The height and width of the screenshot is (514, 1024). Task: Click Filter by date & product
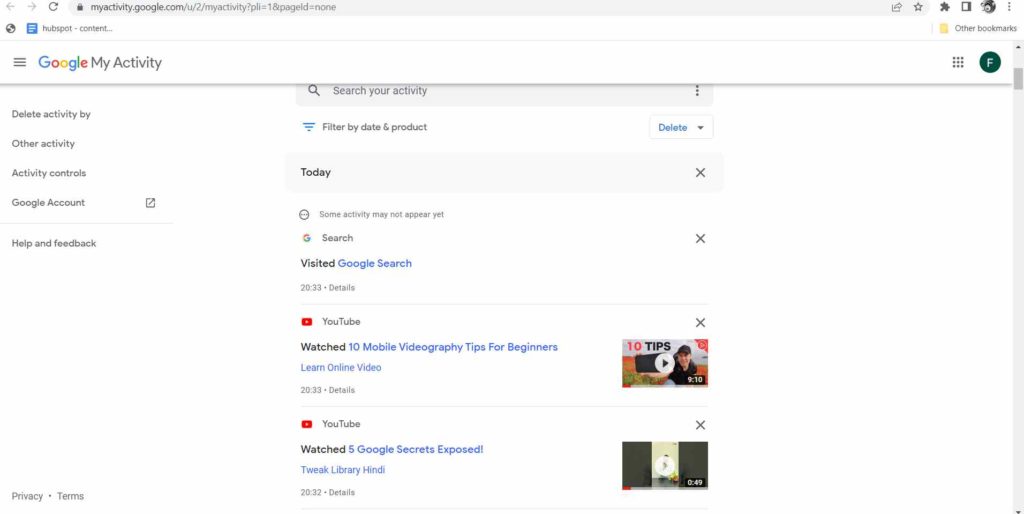pos(374,127)
